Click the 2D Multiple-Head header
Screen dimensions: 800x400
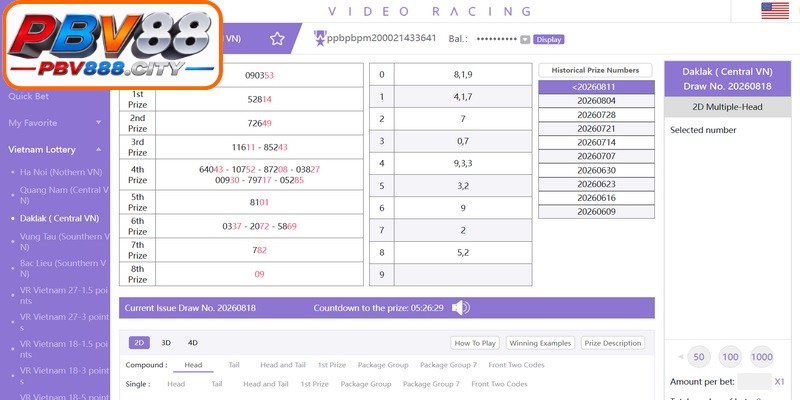pyautogui.click(x=728, y=107)
